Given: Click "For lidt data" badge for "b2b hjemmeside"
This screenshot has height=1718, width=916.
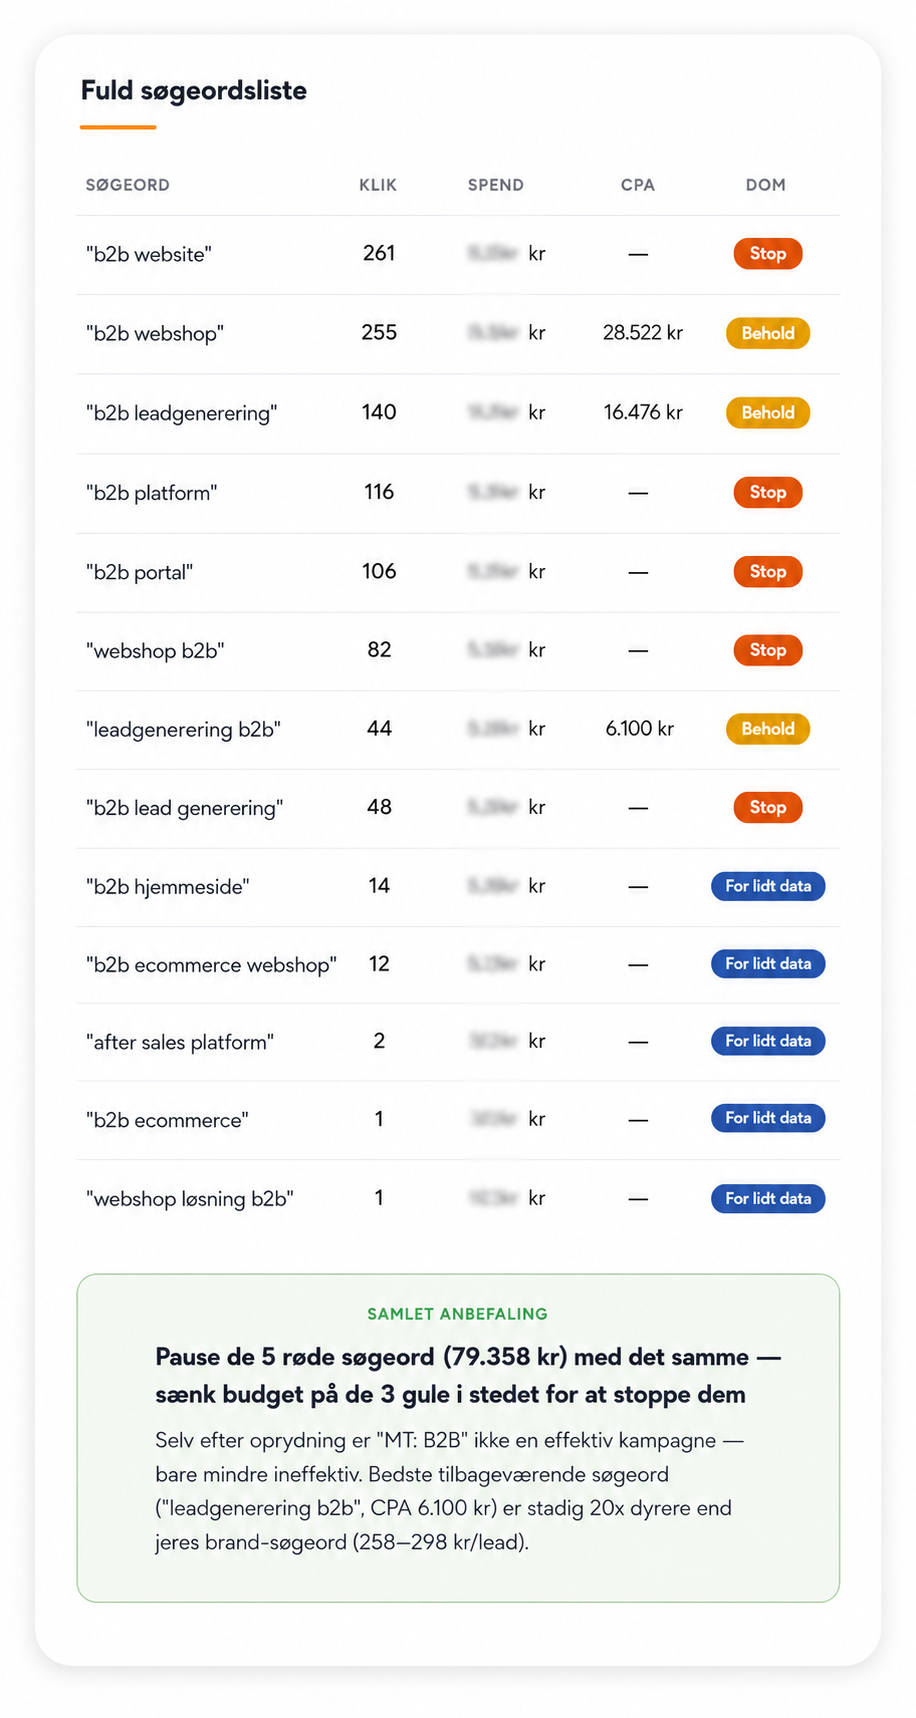Looking at the screenshot, I should click(767, 886).
